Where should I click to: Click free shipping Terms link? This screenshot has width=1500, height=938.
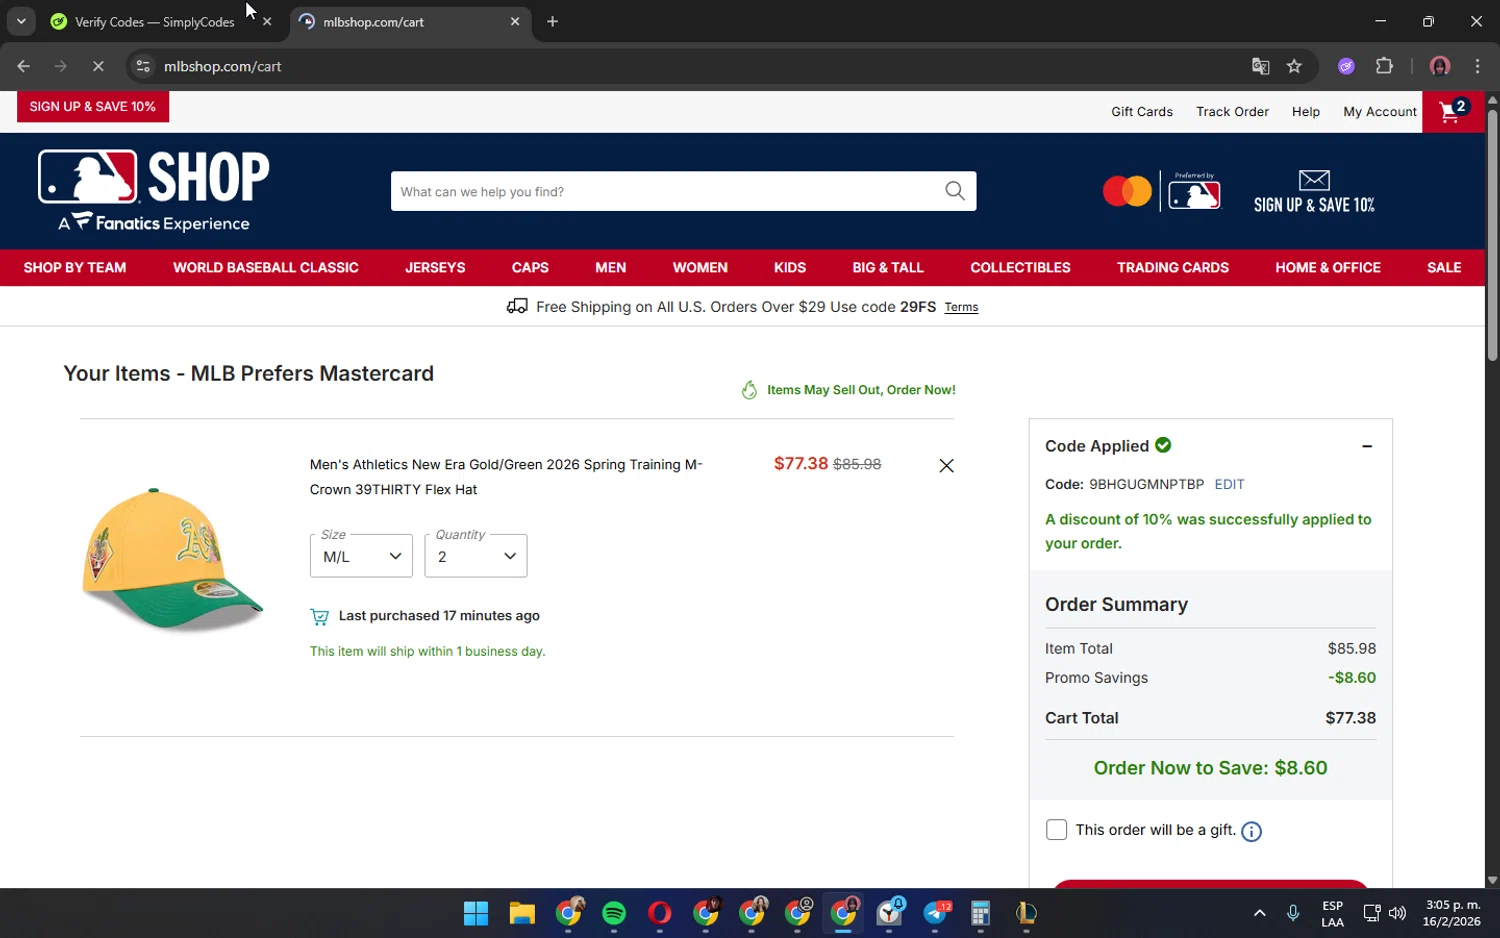961,308
